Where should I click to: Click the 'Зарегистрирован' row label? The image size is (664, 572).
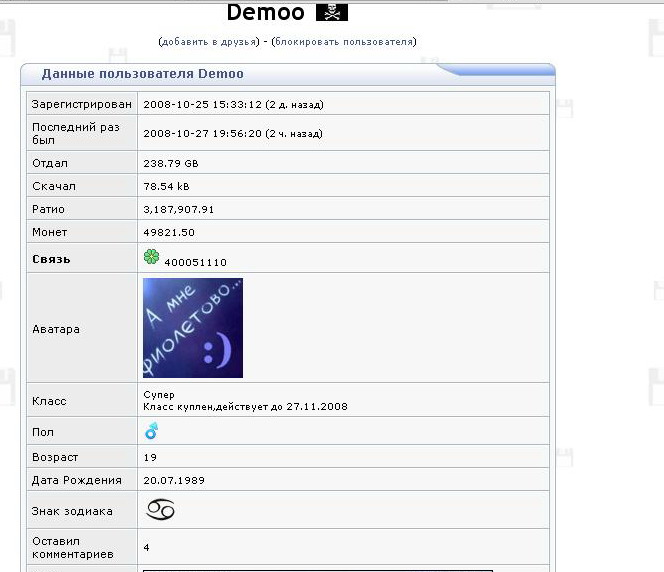(x=82, y=104)
